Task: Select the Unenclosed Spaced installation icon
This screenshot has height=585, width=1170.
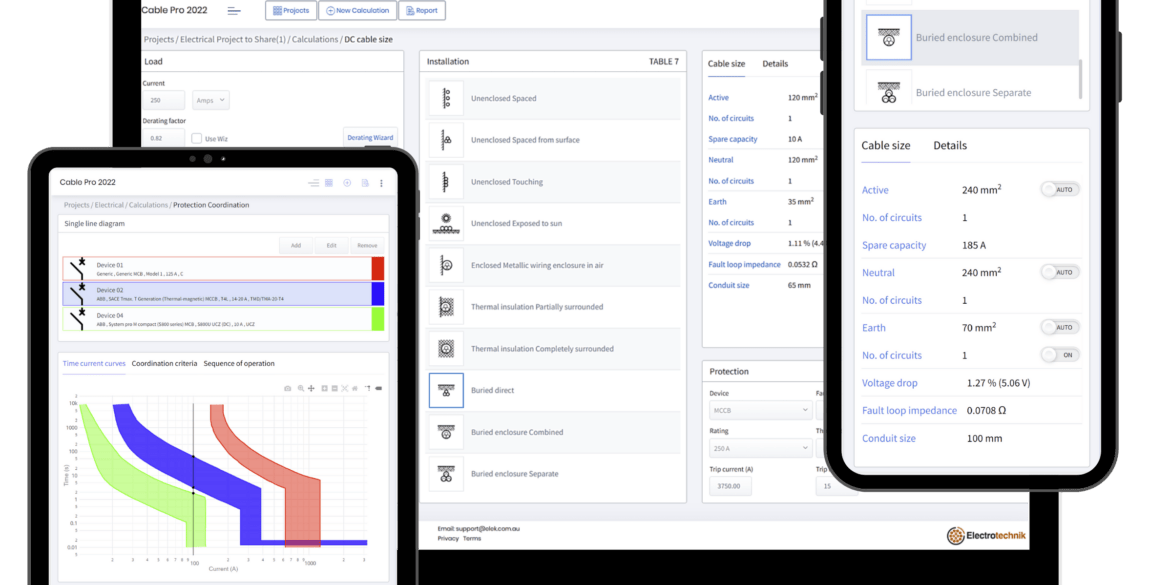Action: coord(445,97)
